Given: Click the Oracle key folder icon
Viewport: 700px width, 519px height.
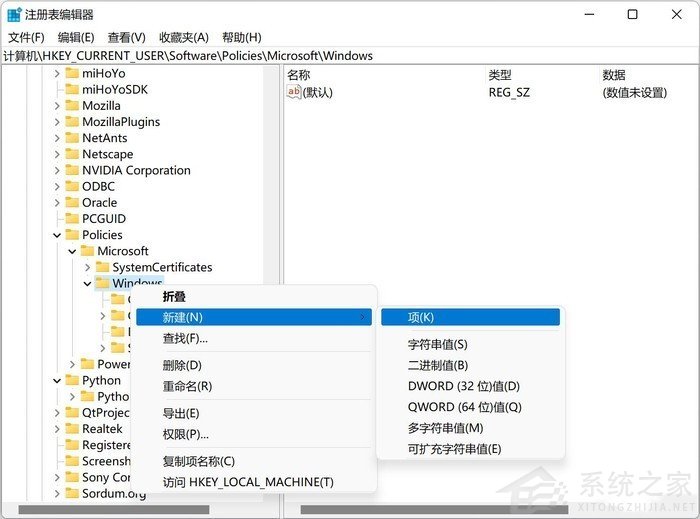Looking at the screenshot, I should (72, 202).
